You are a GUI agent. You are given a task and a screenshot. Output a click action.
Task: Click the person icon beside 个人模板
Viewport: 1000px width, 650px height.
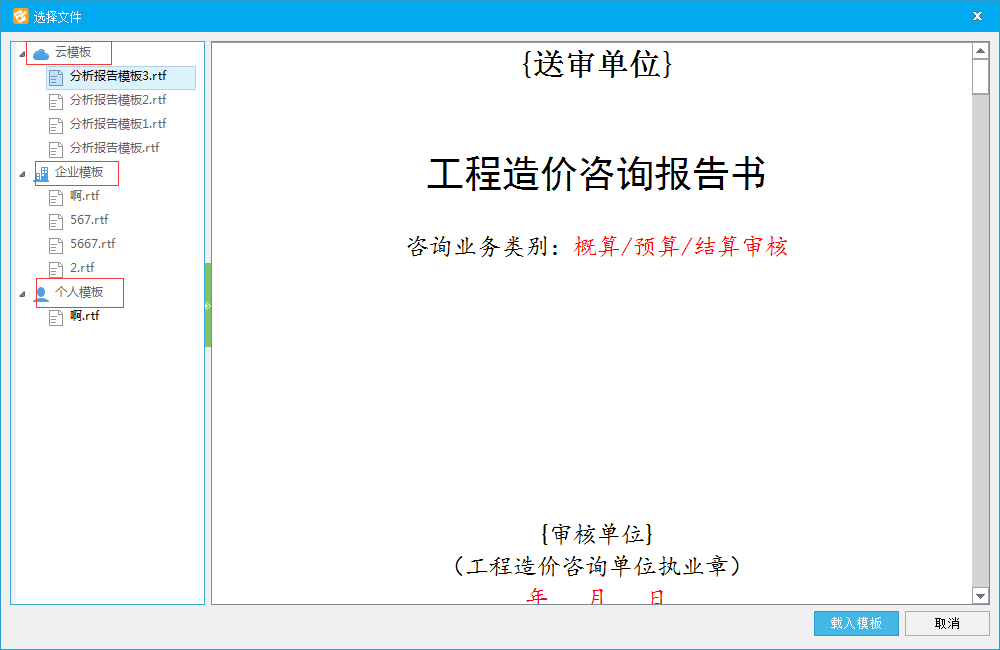point(42,294)
